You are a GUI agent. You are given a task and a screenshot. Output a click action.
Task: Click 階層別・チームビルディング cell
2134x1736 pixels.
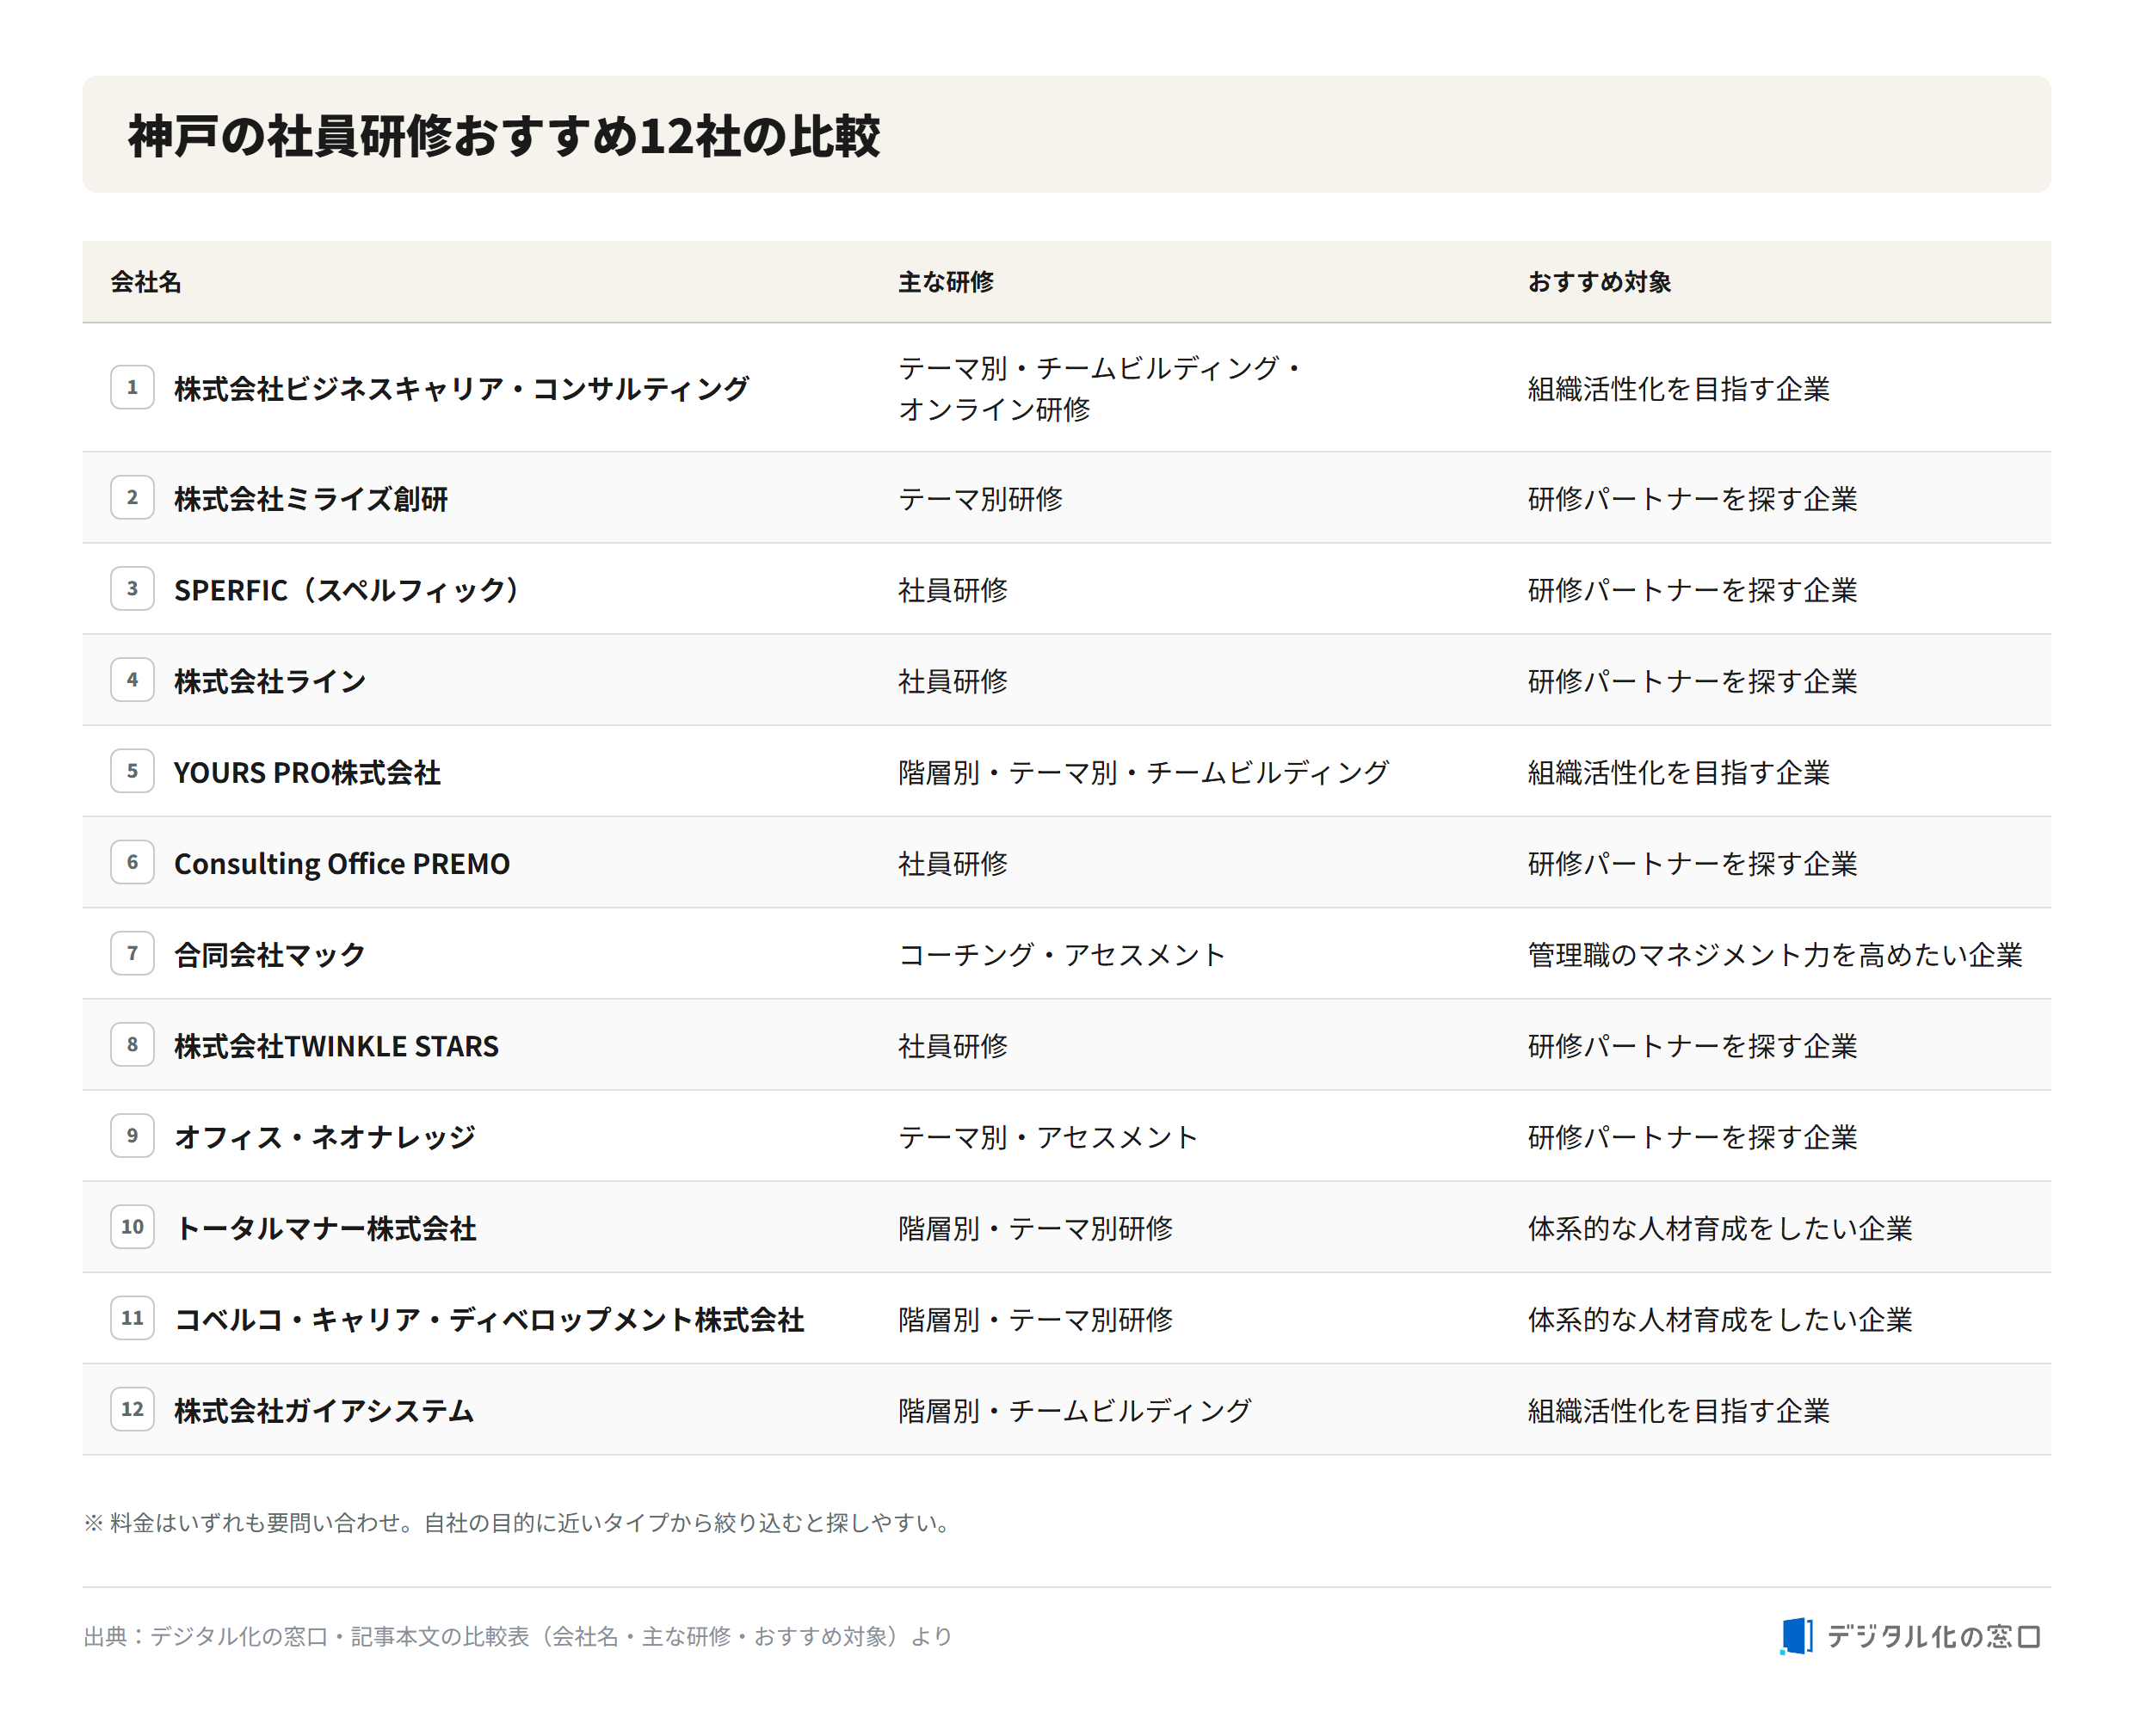pyautogui.click(x=1075, y=1410)
